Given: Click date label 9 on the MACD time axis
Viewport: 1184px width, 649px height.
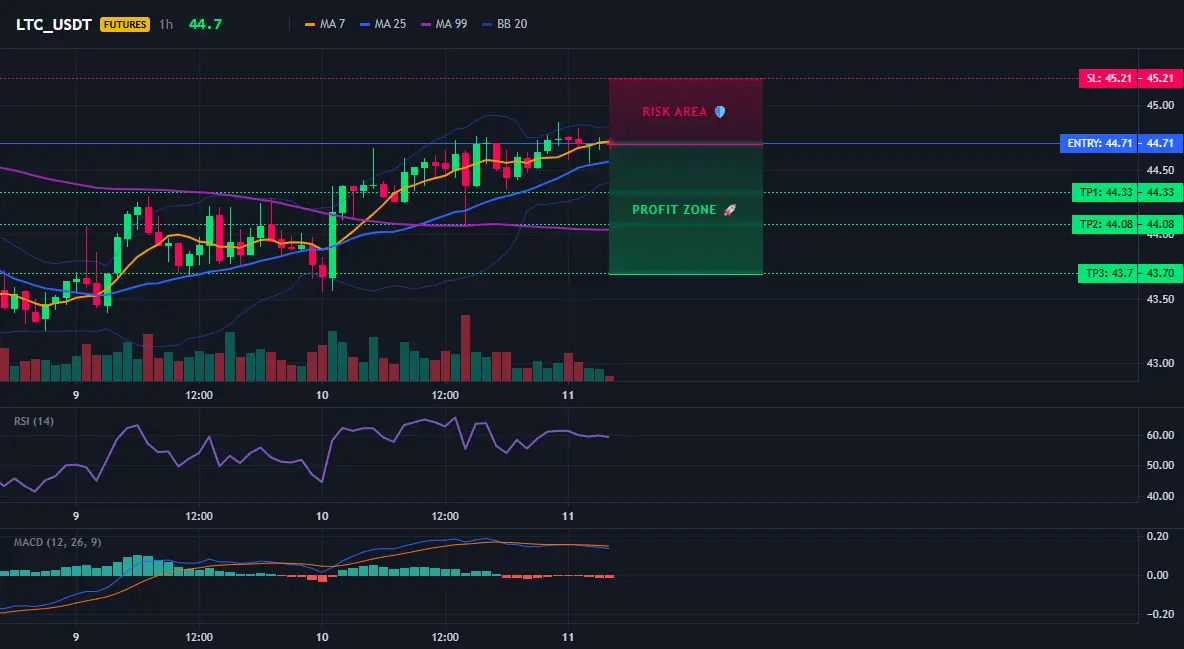Looking at the screenshot, I should click(x=76, y=637).
